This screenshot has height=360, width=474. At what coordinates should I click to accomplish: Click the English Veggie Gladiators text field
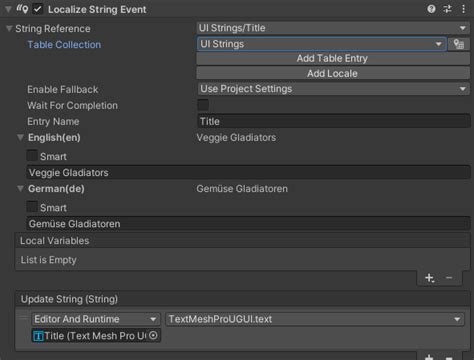[248, 173]
